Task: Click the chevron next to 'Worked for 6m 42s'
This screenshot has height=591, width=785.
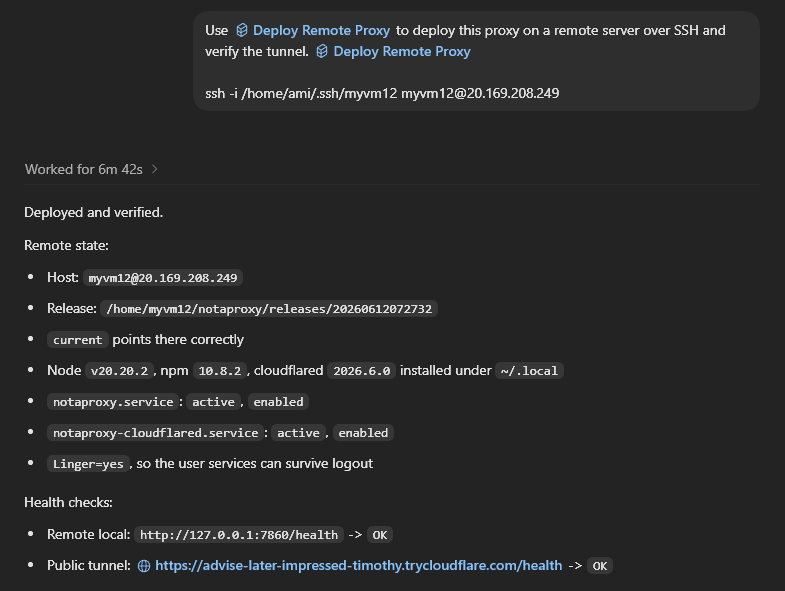Action: 154,169
